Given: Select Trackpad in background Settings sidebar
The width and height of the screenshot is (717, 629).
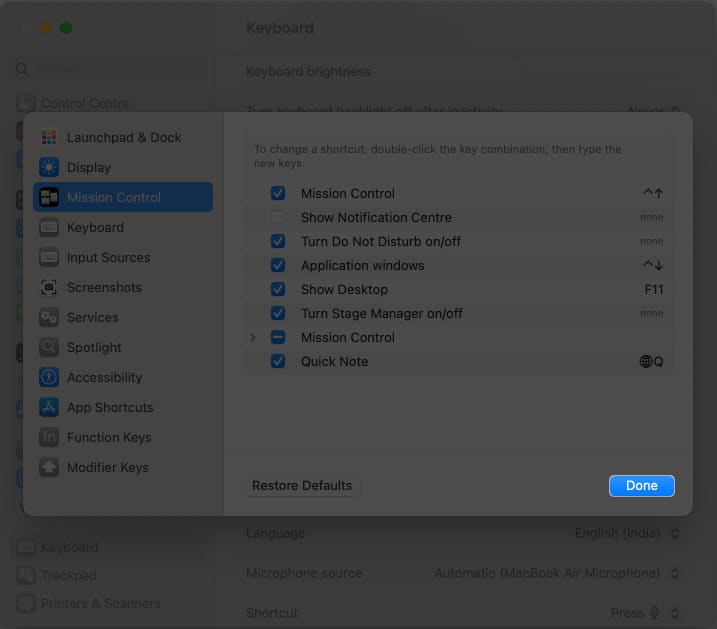Looking at the screenshot, I should 69,575.
